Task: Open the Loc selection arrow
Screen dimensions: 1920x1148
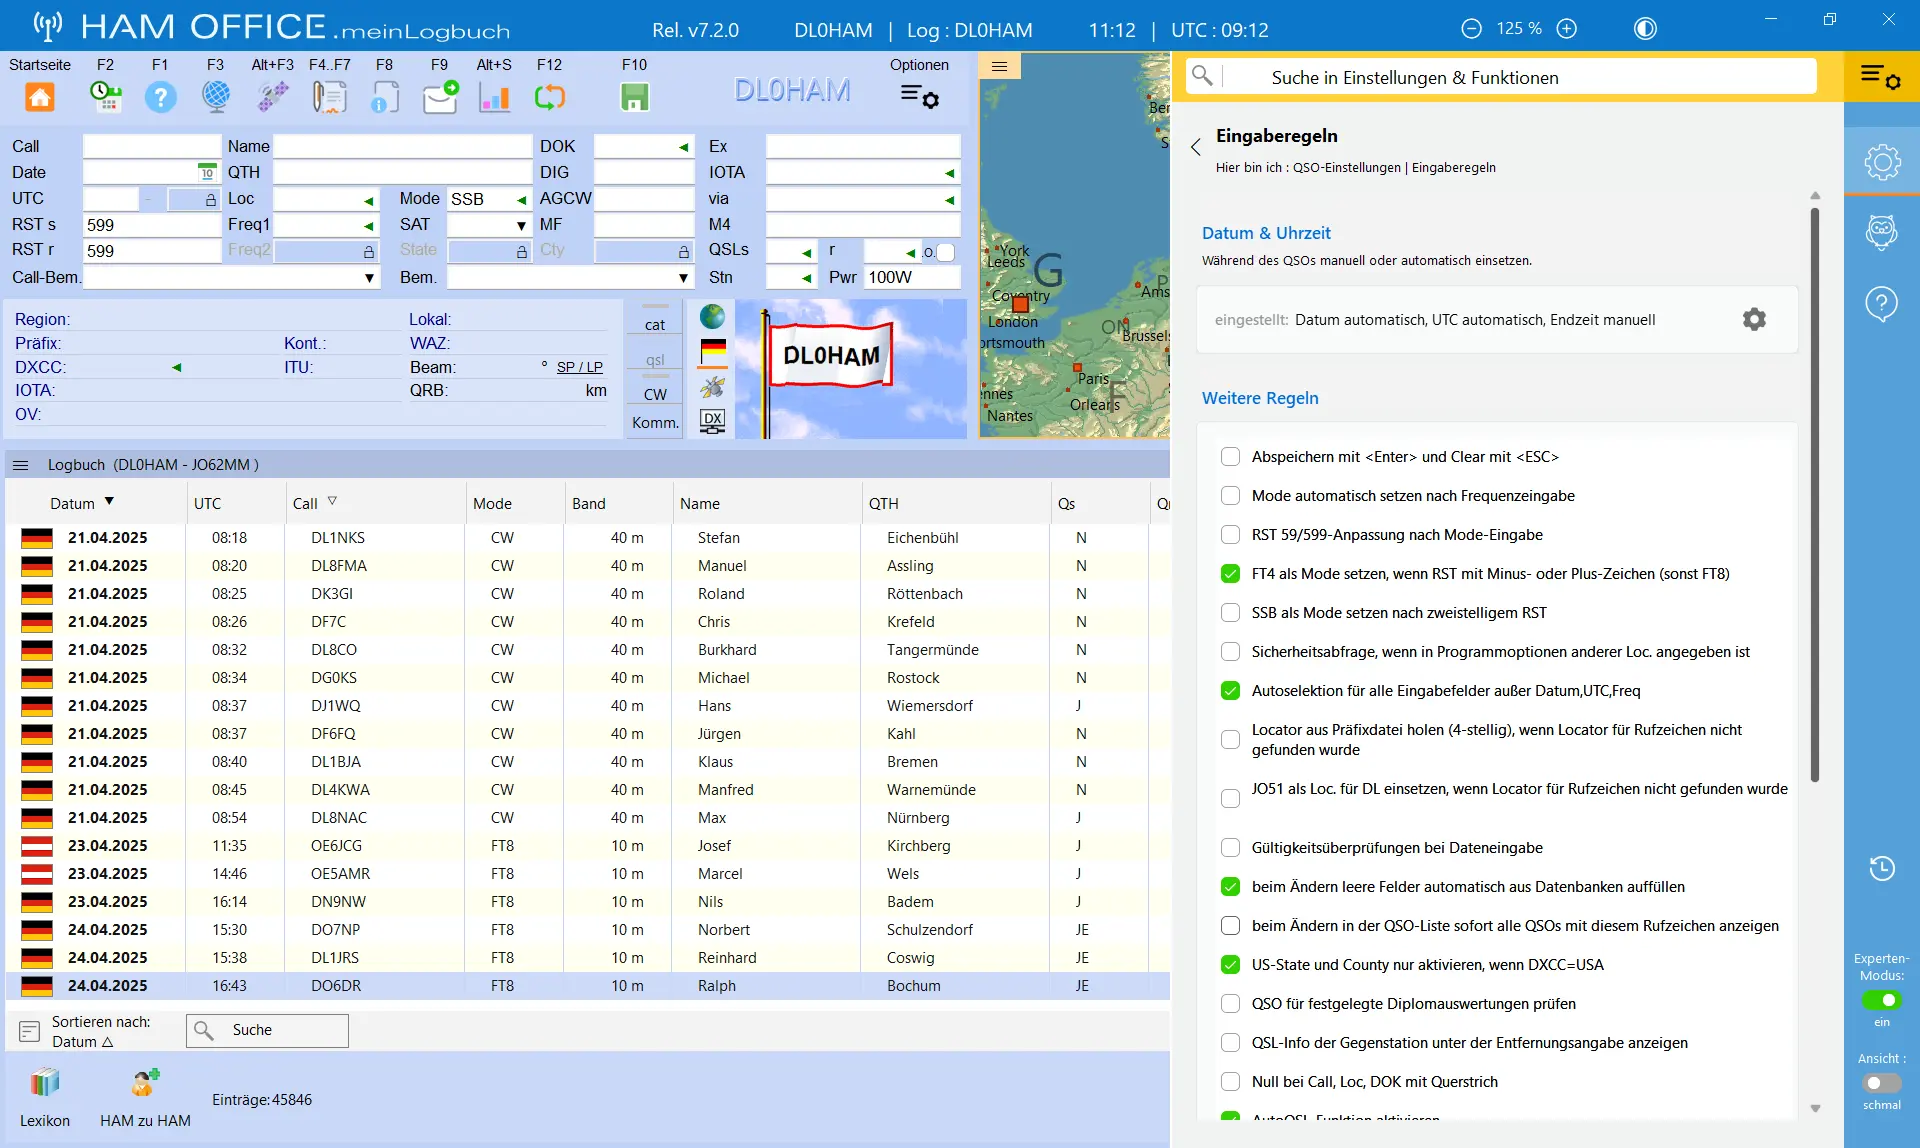Action: coord(369,200)
